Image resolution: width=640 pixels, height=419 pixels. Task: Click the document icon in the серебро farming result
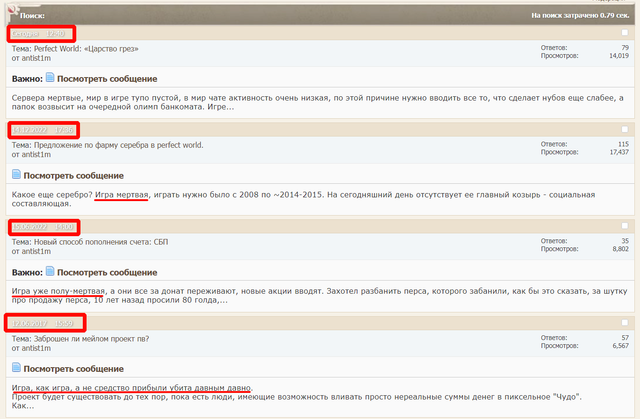click(x=17, y=174)
